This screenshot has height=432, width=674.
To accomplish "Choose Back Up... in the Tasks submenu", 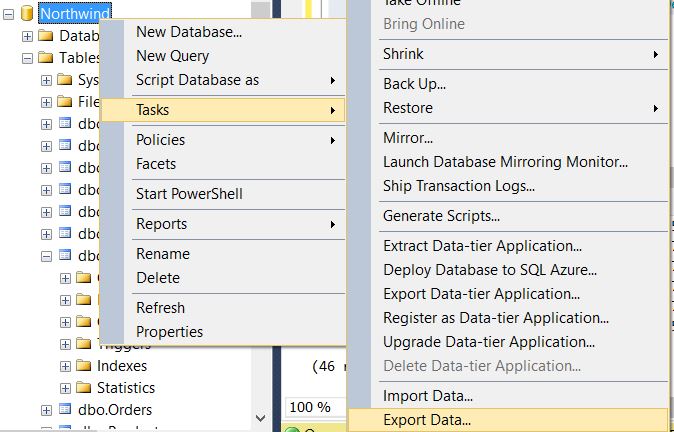I will point(508,84).
